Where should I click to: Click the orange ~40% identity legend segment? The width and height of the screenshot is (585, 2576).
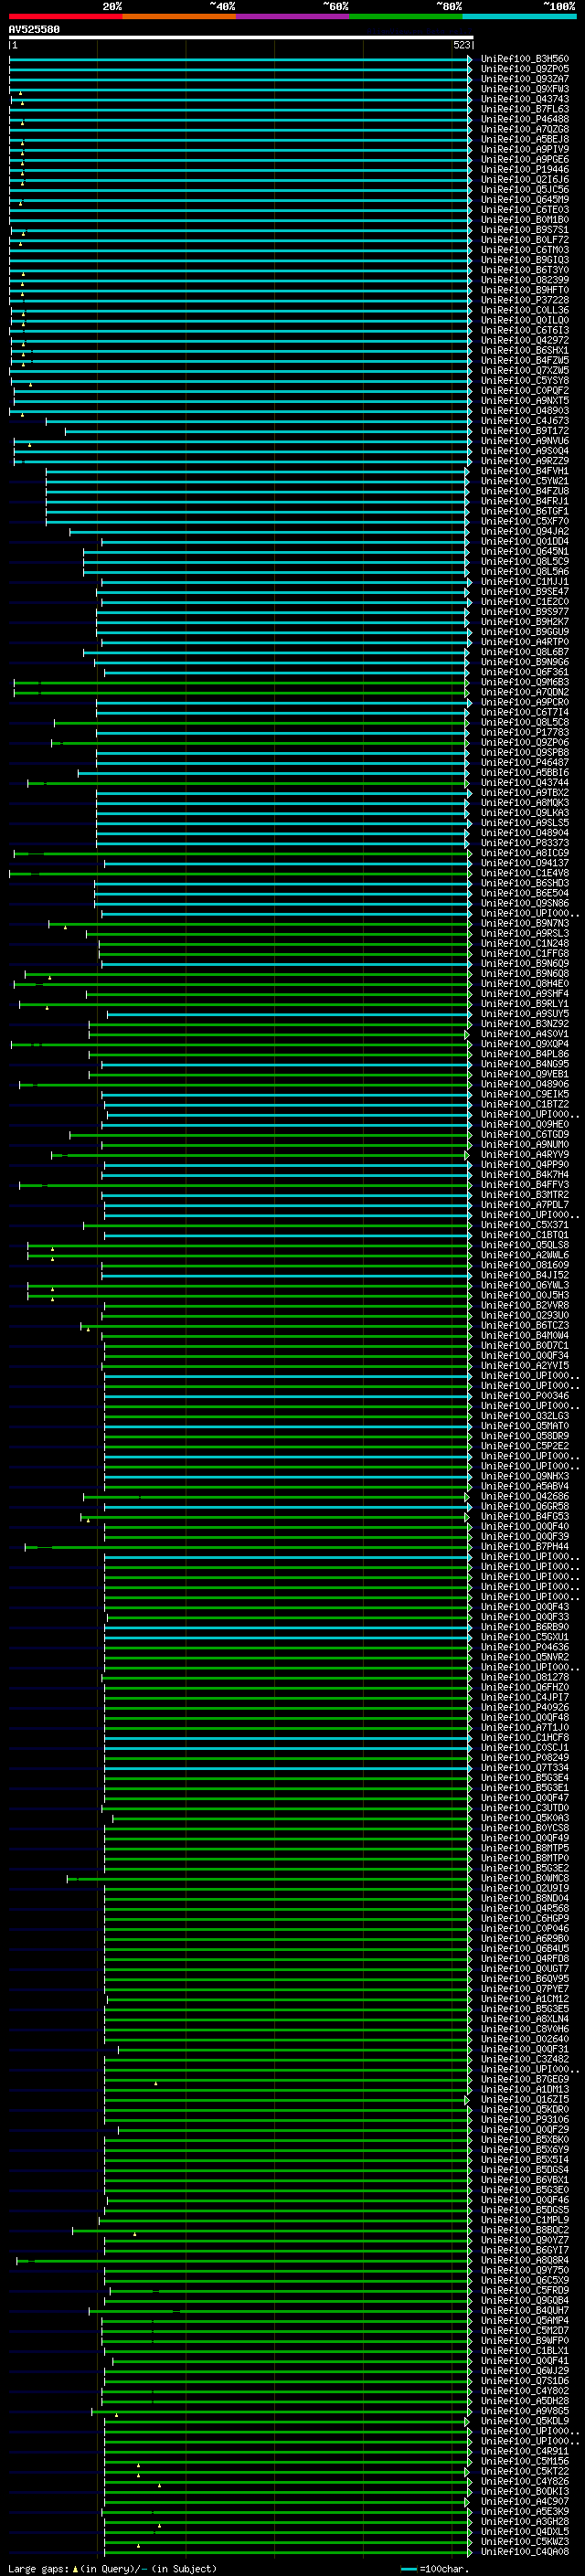click(179, 16)
